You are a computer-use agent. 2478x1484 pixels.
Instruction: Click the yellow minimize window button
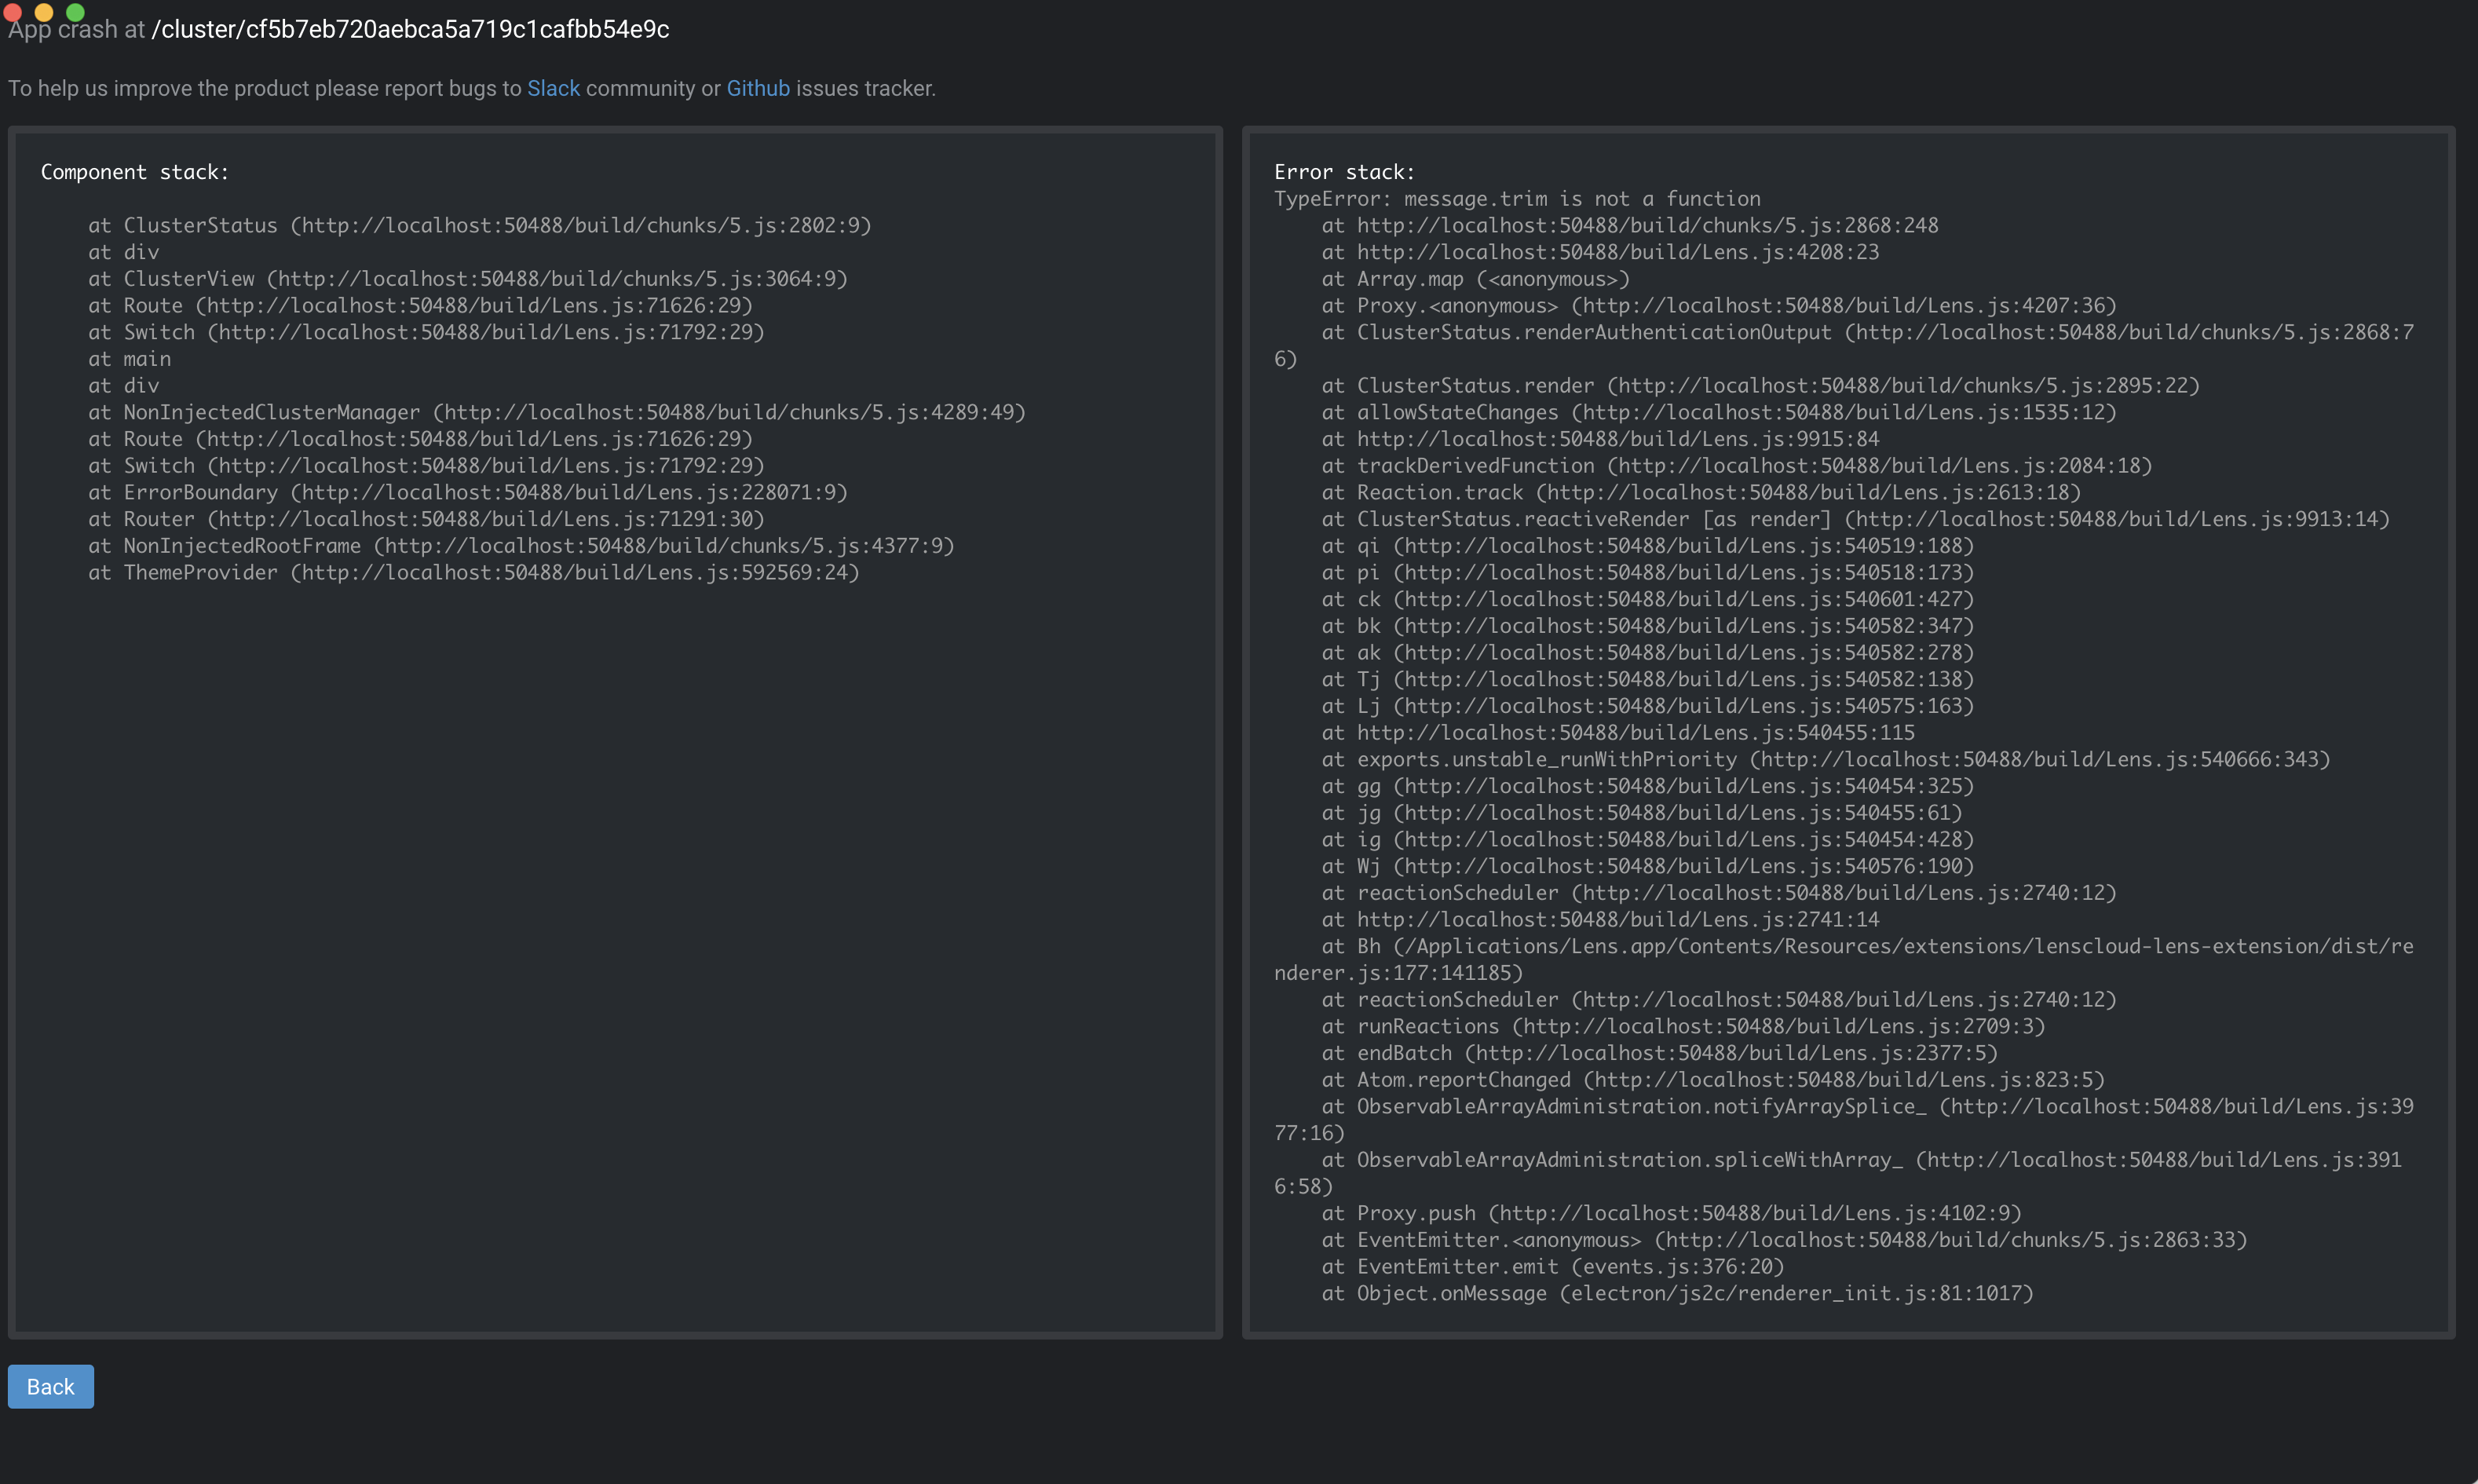(43, 12)
